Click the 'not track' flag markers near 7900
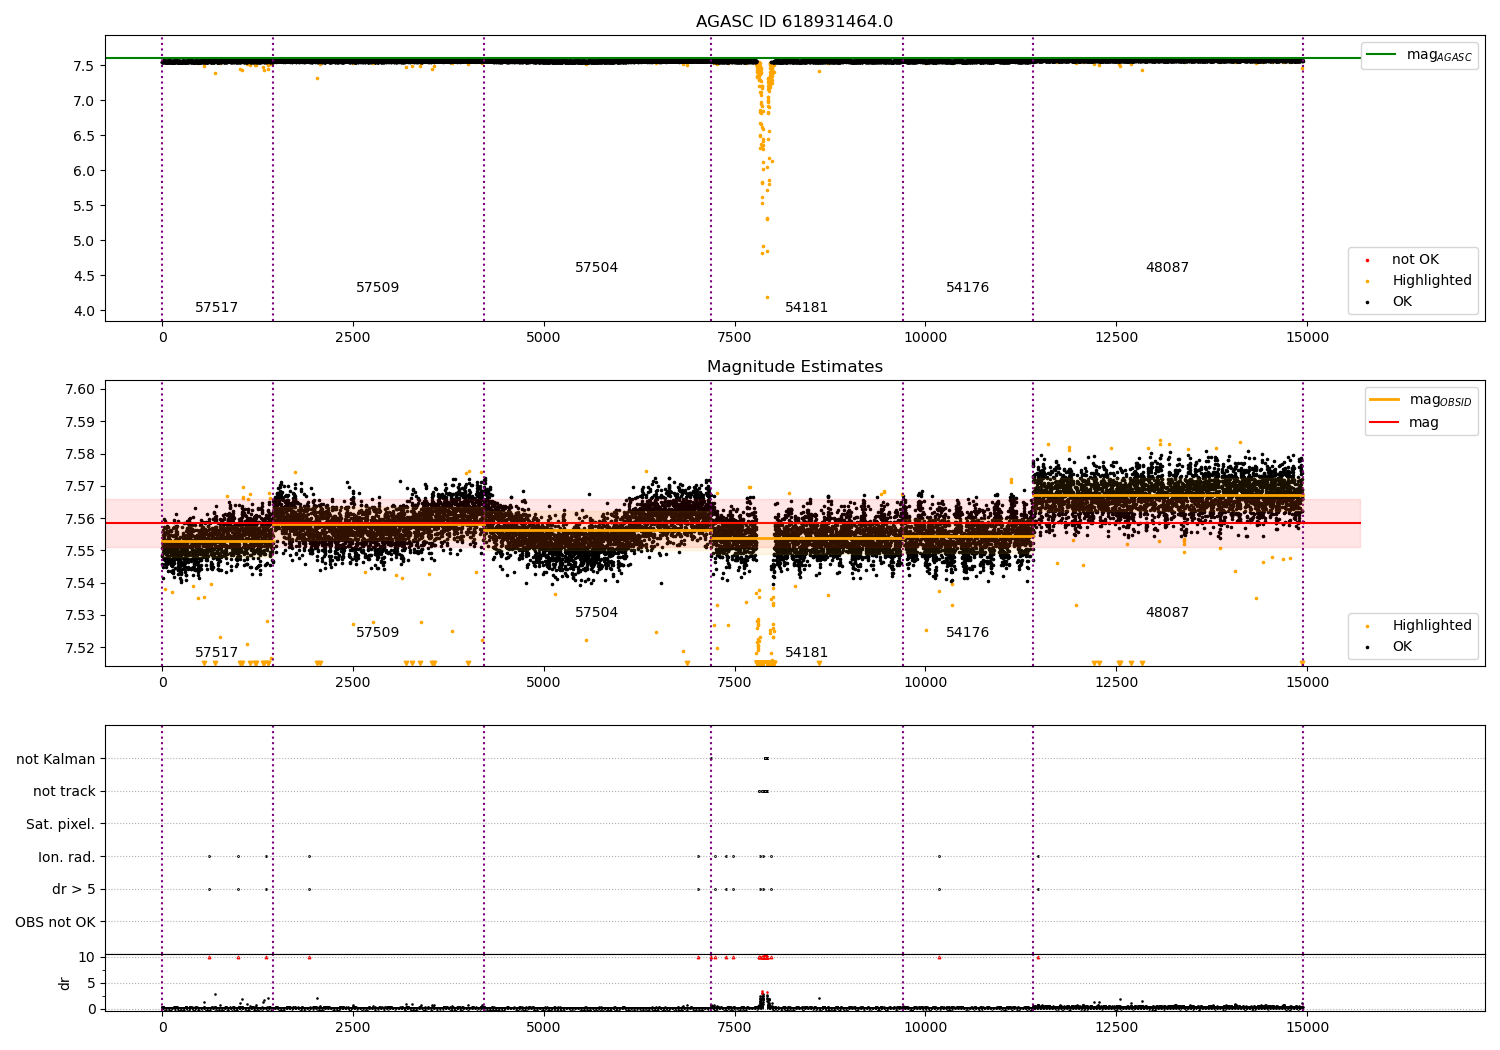The image size is (1500, 1050). tap(763, 791)
